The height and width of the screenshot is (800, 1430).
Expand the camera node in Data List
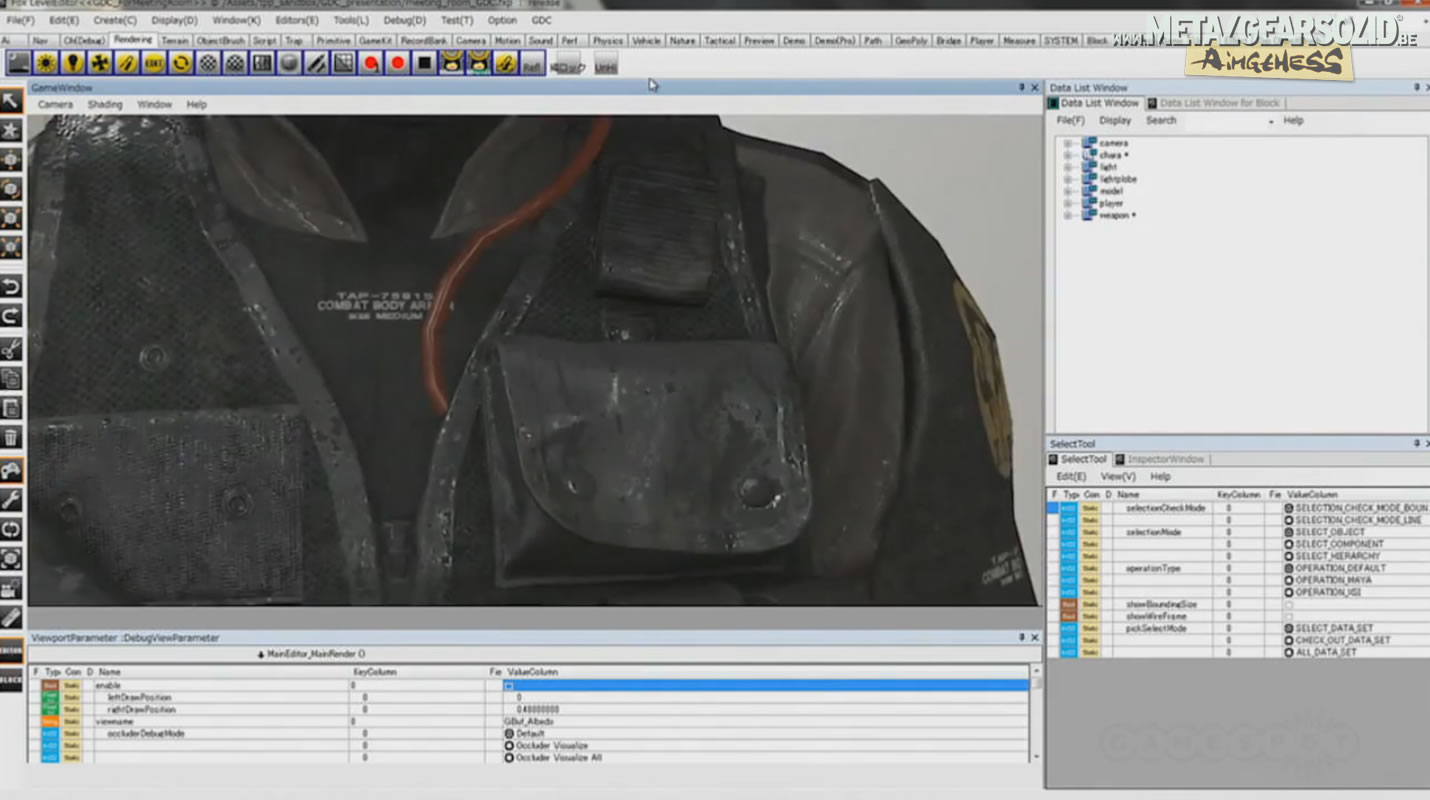(x=1067, y=143)
